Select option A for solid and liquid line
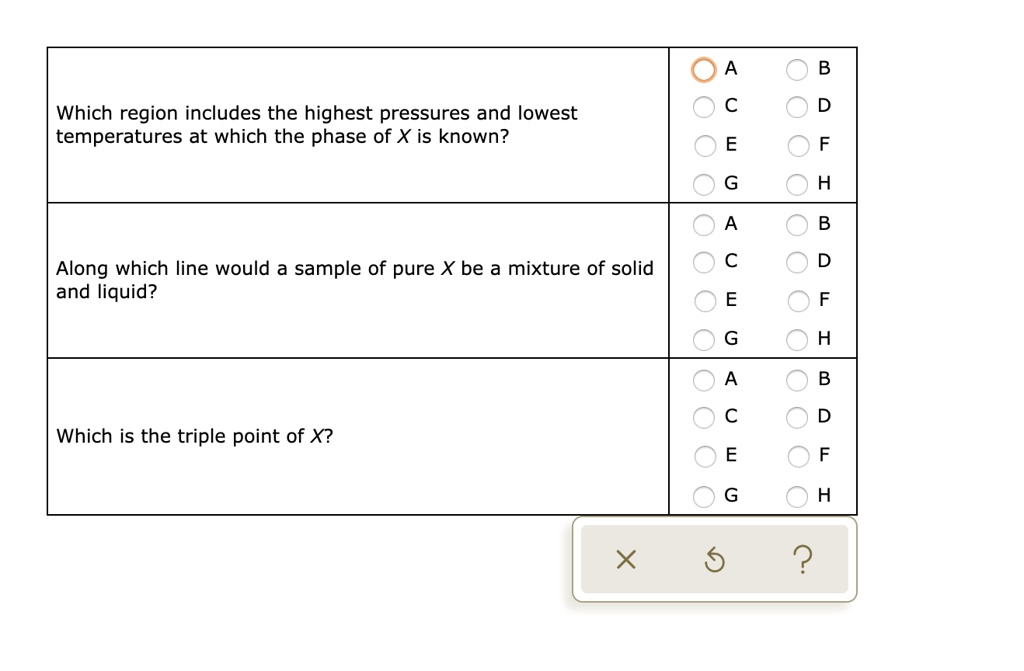The image size is (1024, 671). 704,225
